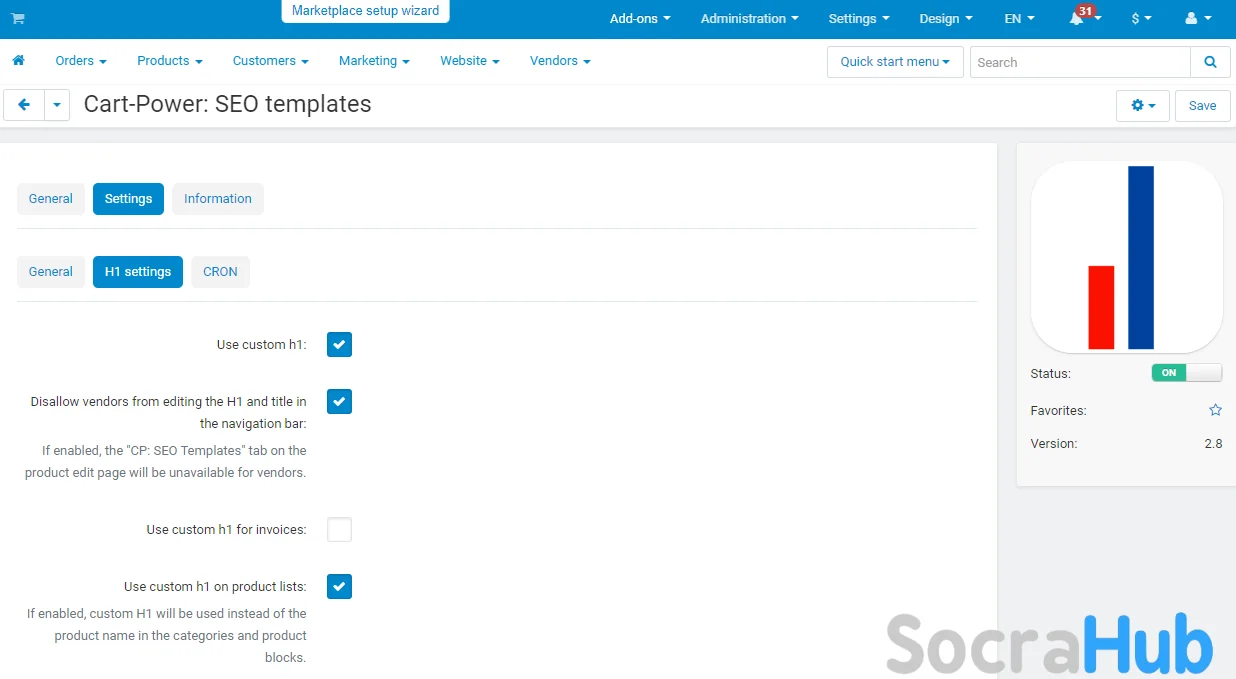Screen dimensions: 1236x679
Task: Uncheck Disallow vendors from editing H1 checkbox
Action: tap(340, 402)
